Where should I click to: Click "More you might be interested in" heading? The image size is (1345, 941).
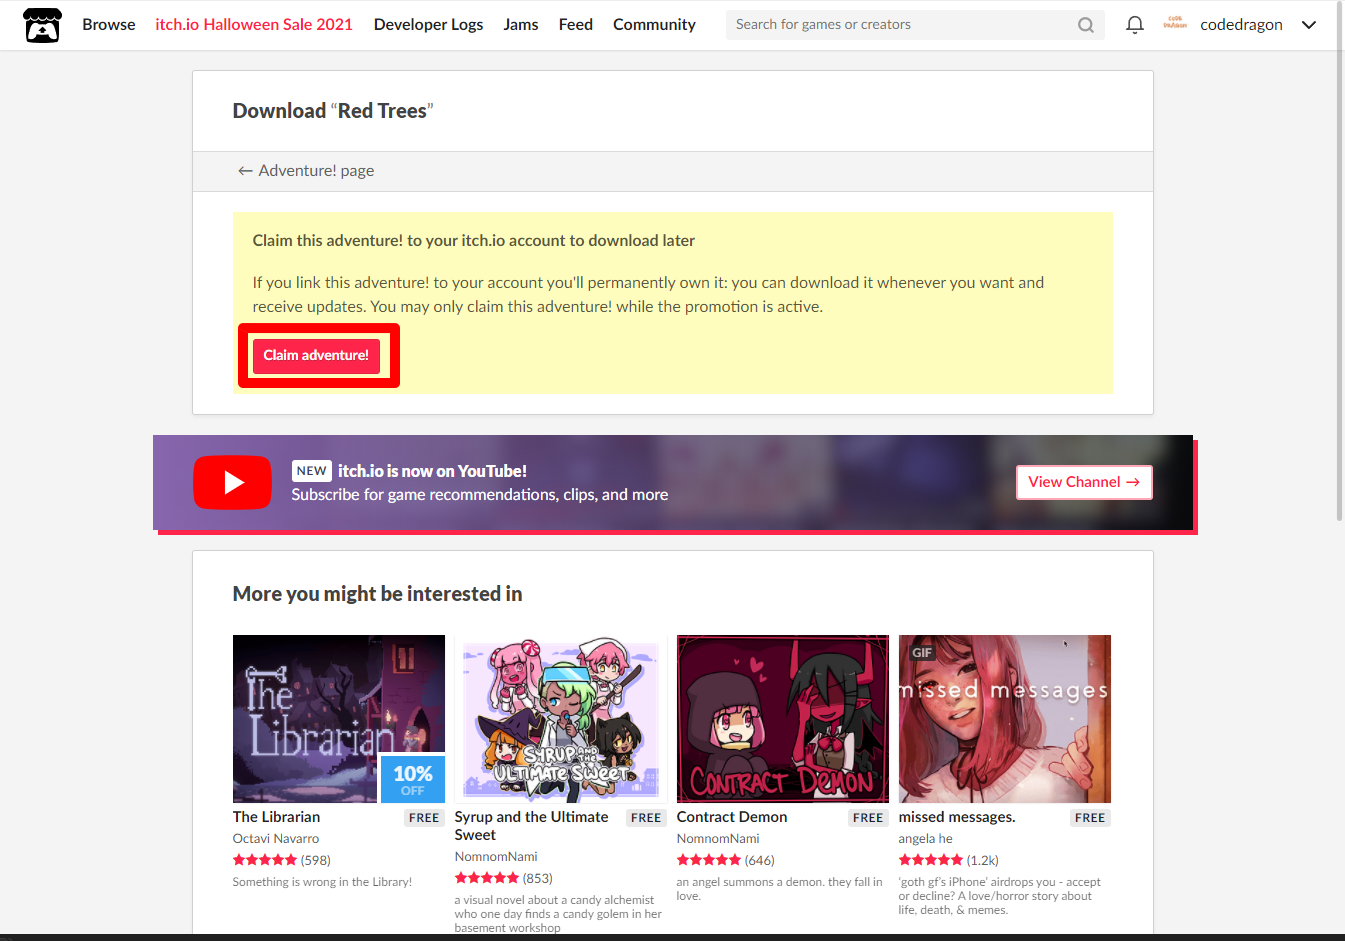click(378, 594)
